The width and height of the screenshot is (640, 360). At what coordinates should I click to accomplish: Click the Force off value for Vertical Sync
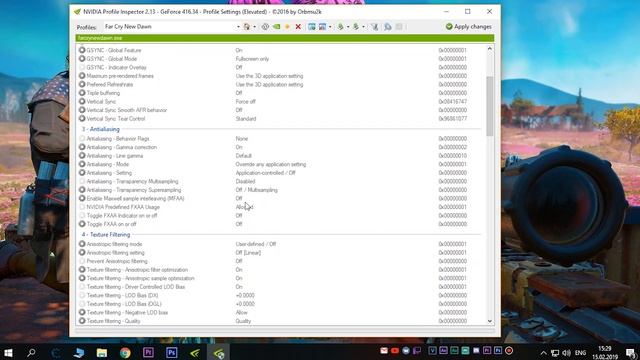point(245,102)
